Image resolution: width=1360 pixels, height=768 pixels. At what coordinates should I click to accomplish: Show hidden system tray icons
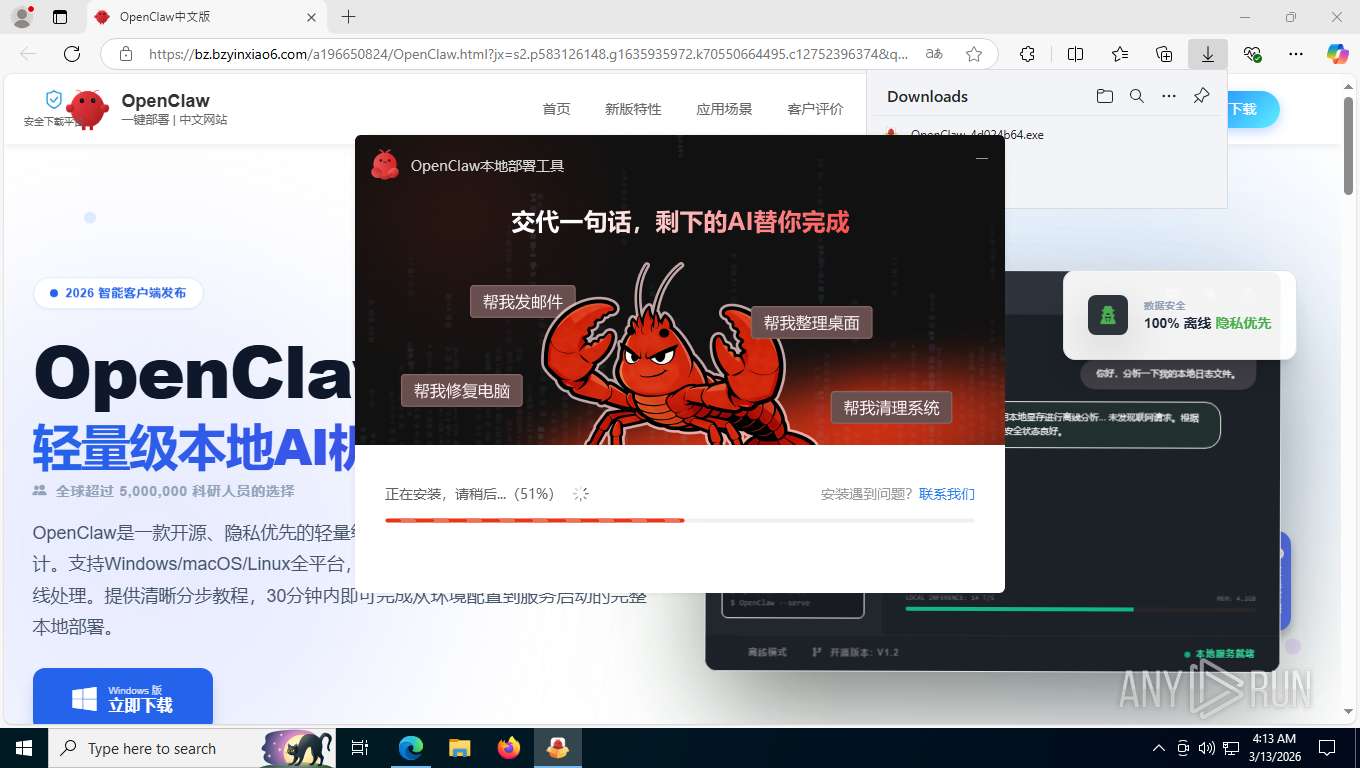(1159, 748)
